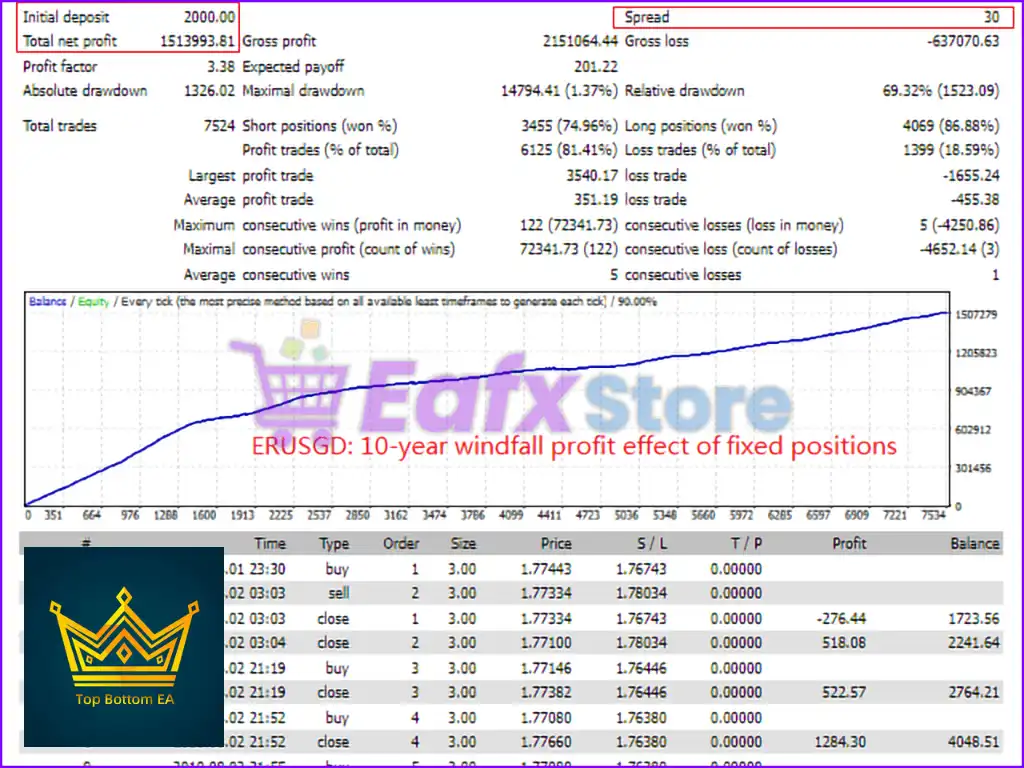Screen dimensions: 1024x768
Task: Click the "Profit factor" label
Action: [x=60, y=67]
